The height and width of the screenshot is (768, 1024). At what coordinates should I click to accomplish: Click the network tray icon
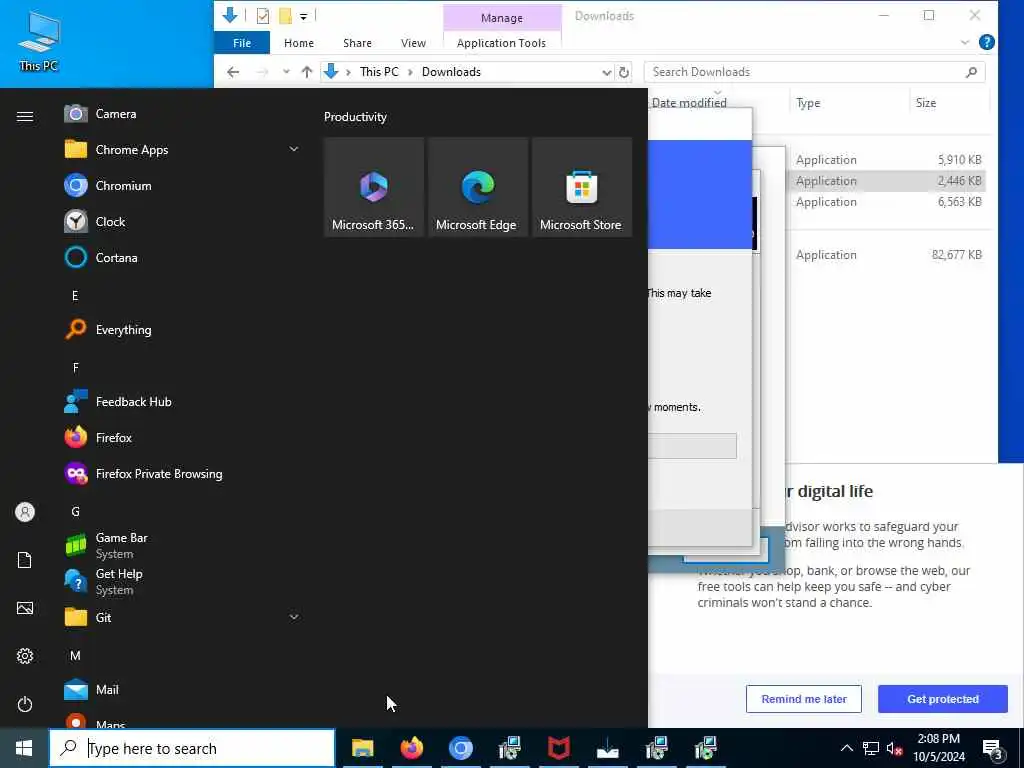click(x=871, y=748)
